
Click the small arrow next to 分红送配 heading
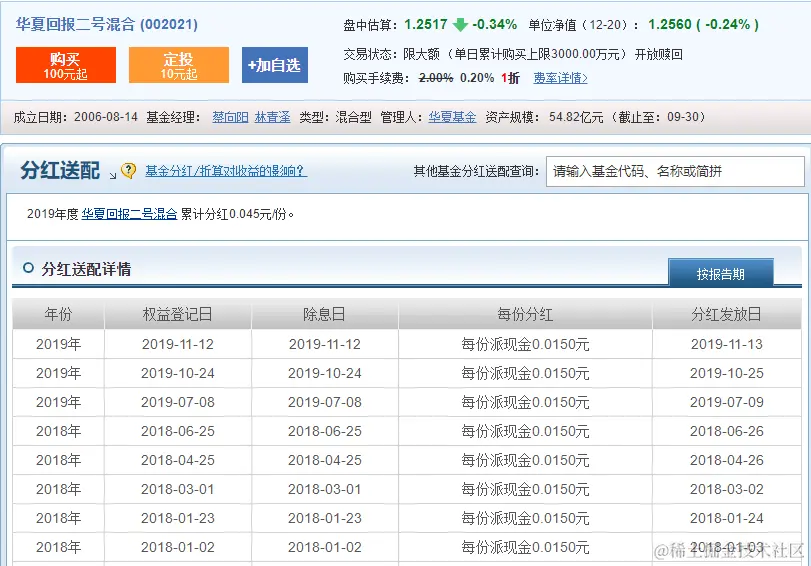(113, 176)
